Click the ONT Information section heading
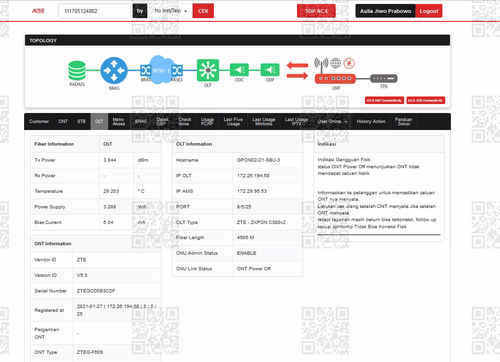The width and height of the screenshot is (500, 362). [x=53, y=244]
